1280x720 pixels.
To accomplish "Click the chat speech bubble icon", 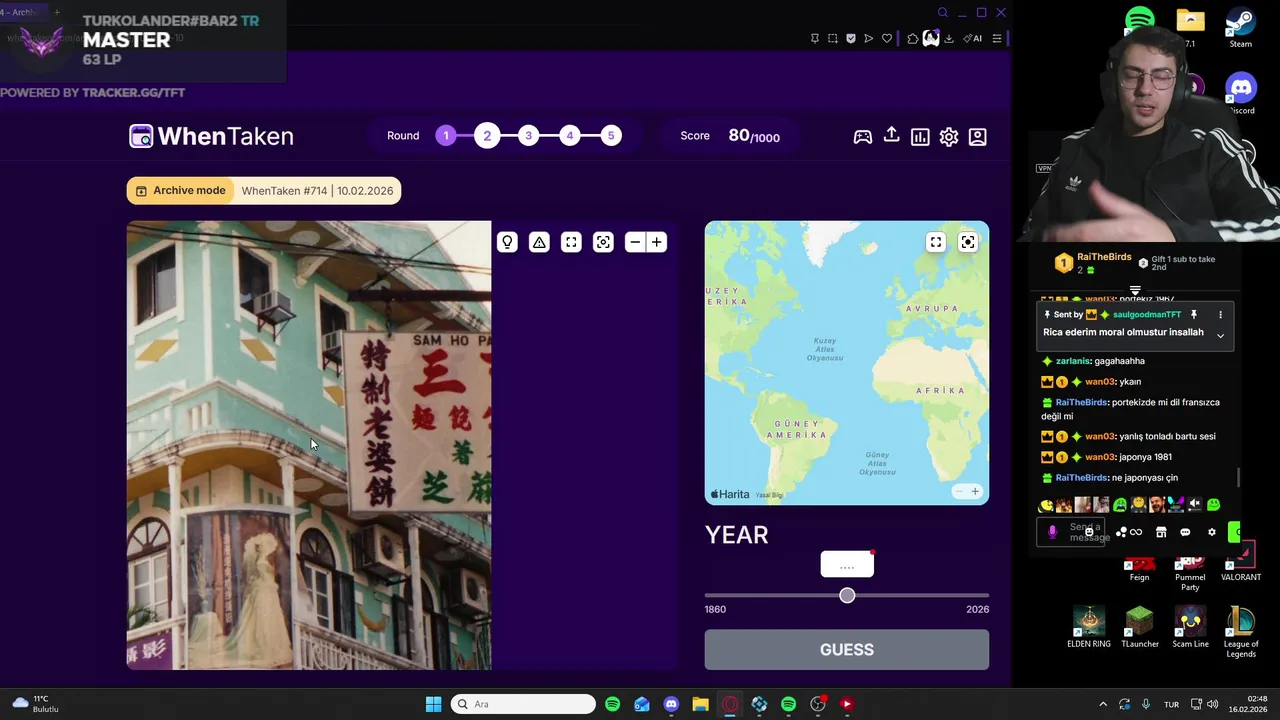I will click(1185, 532).
